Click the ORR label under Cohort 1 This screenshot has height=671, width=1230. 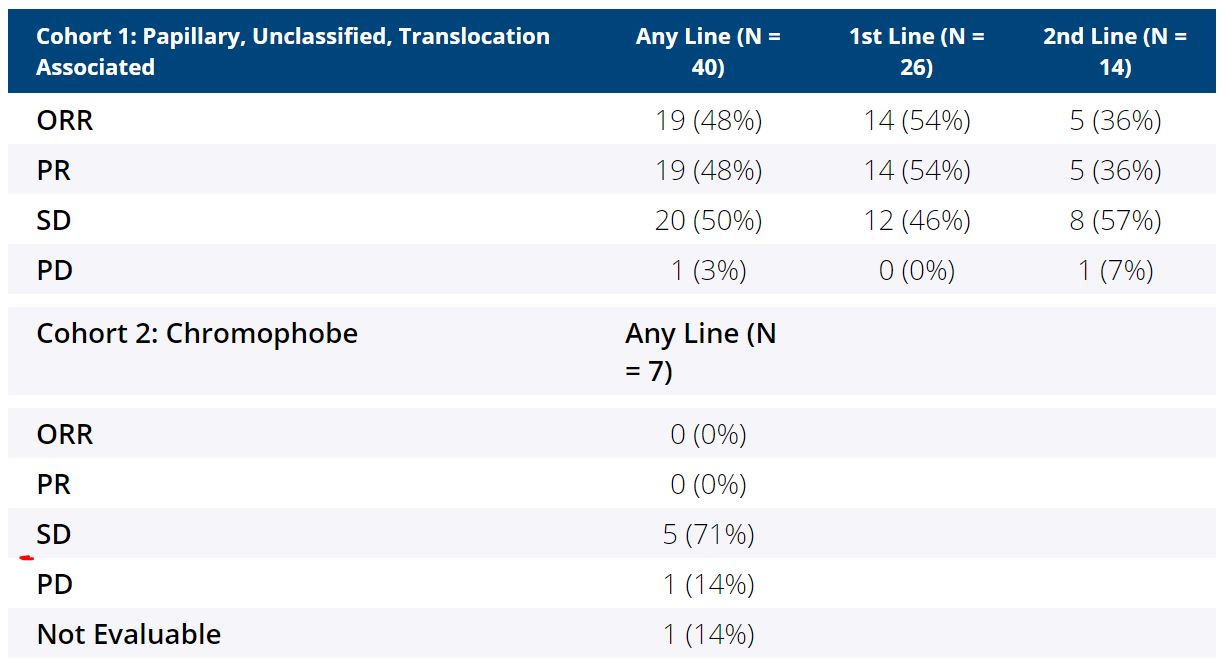[x=65, y=121]
